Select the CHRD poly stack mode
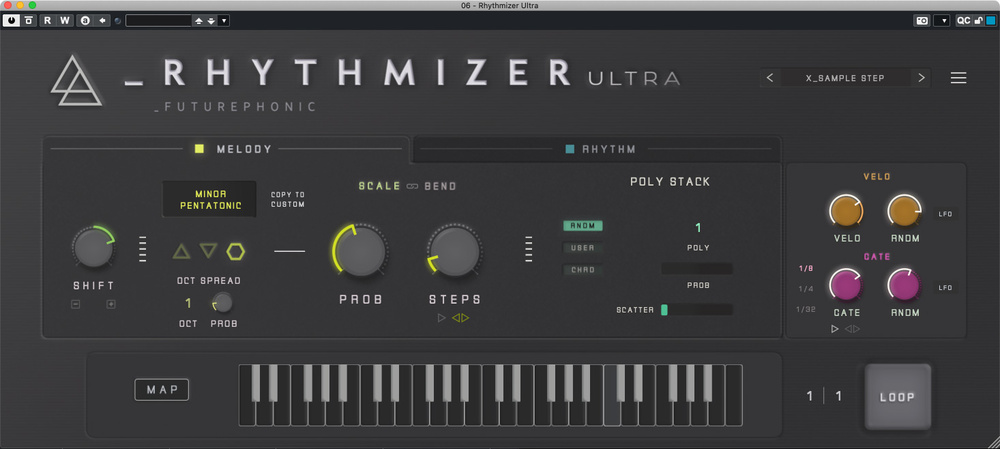 (581, 270)
